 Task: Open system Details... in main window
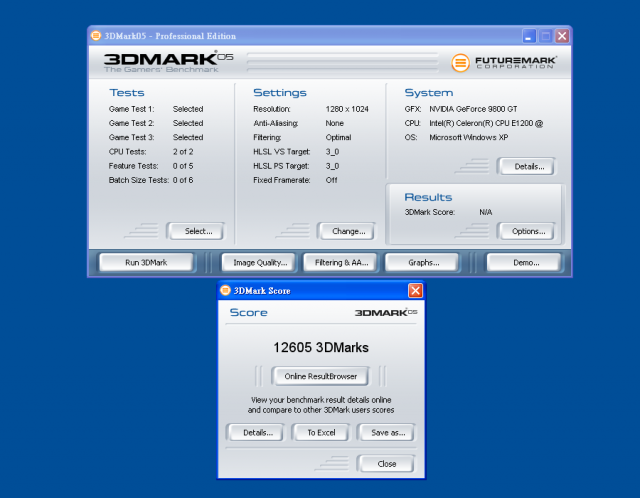529,167
